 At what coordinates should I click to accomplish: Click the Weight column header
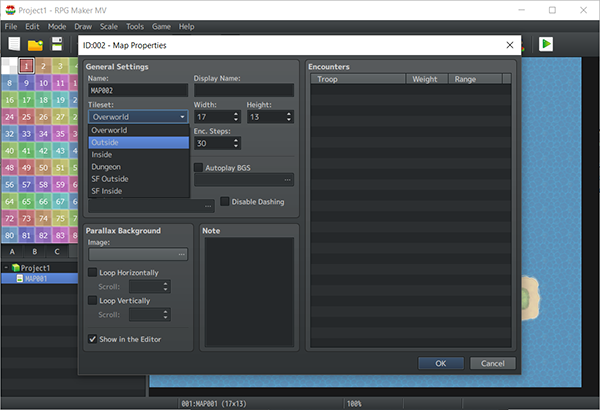(x=427, y=79)
